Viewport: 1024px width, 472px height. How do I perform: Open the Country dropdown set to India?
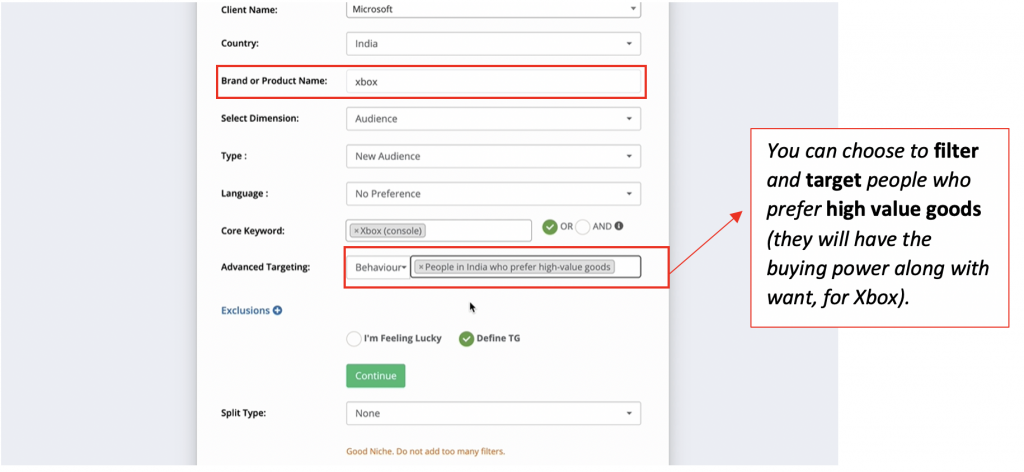(493, 44)
